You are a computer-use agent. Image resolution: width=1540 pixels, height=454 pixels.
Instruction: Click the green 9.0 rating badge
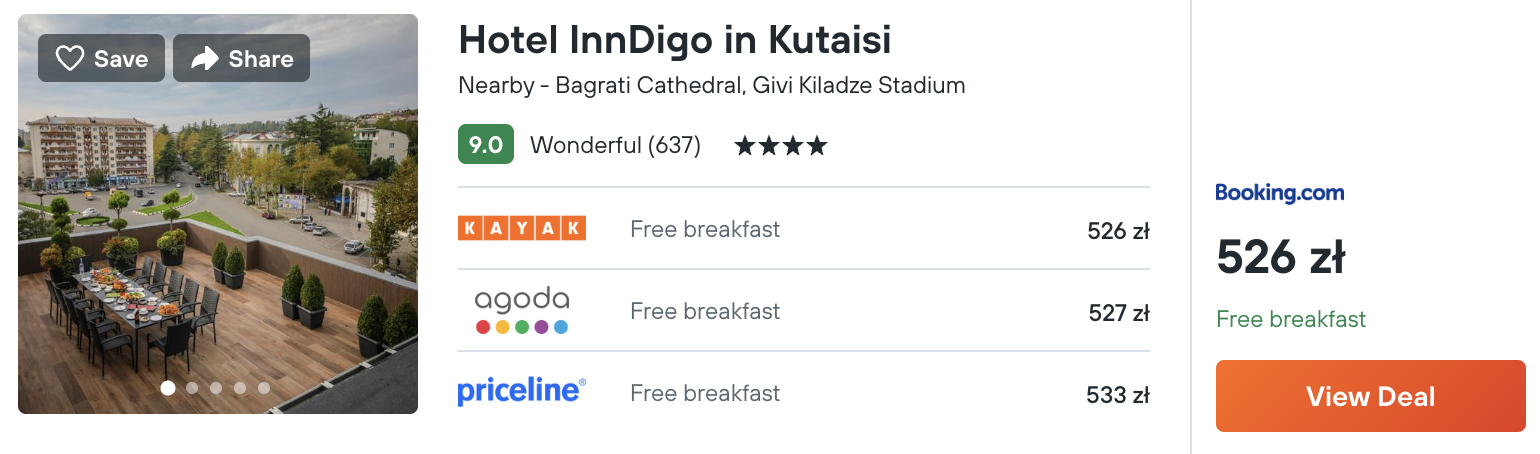[x=486, y=145]
